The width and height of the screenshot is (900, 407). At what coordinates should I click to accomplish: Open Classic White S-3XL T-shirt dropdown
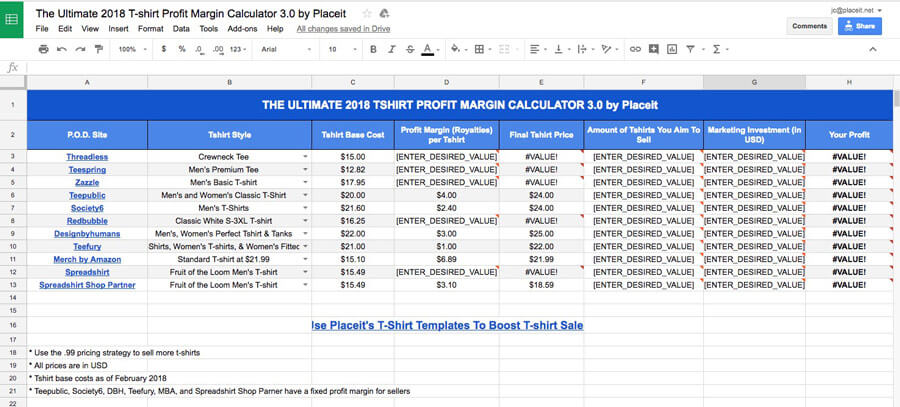point(305,221)
